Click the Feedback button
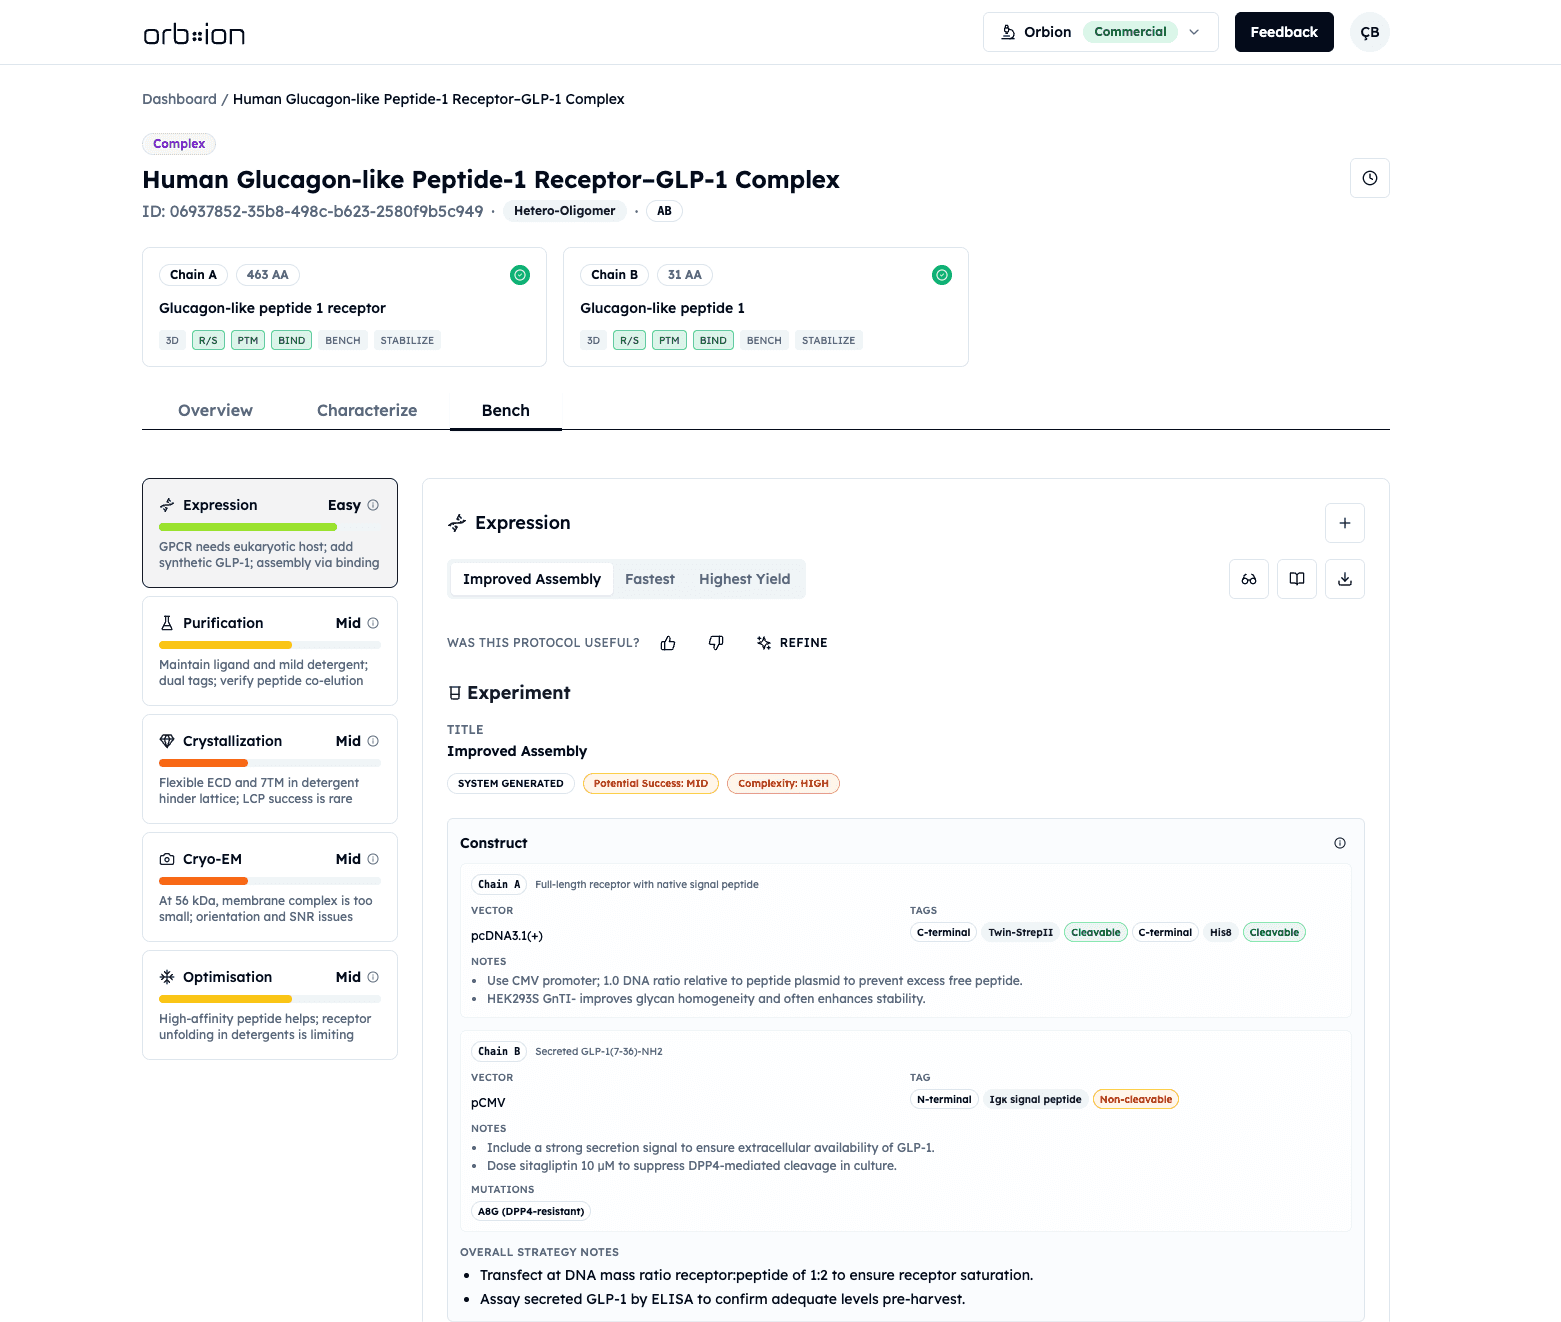The image size is (1561, 1322). click(x=1284, y=32)
